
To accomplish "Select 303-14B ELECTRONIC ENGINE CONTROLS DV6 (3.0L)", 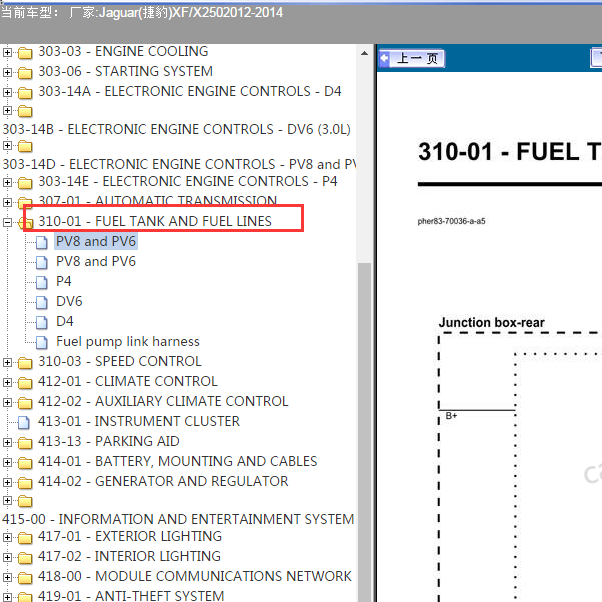I will pyautogui.click(x=176, y=129).
